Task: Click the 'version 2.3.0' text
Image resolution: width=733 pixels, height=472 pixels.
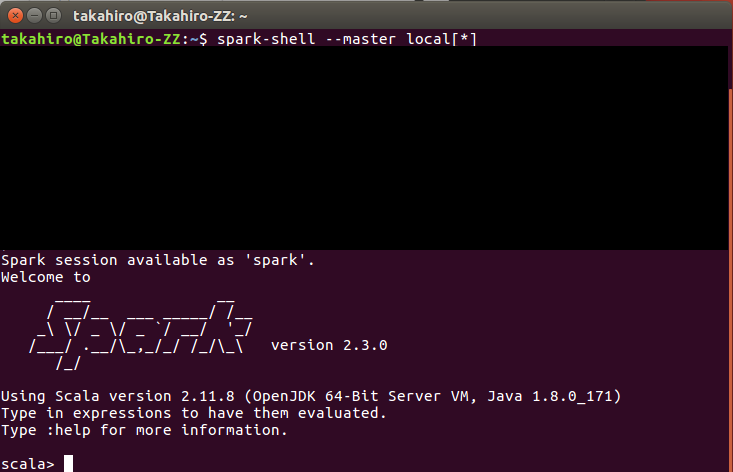Action: (x=329, y=345)
